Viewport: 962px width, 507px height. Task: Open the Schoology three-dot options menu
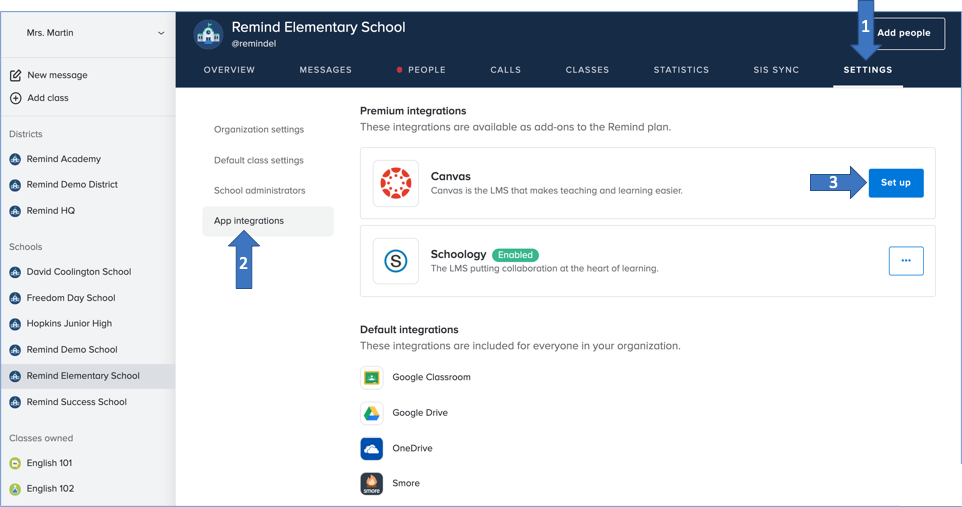906,261
